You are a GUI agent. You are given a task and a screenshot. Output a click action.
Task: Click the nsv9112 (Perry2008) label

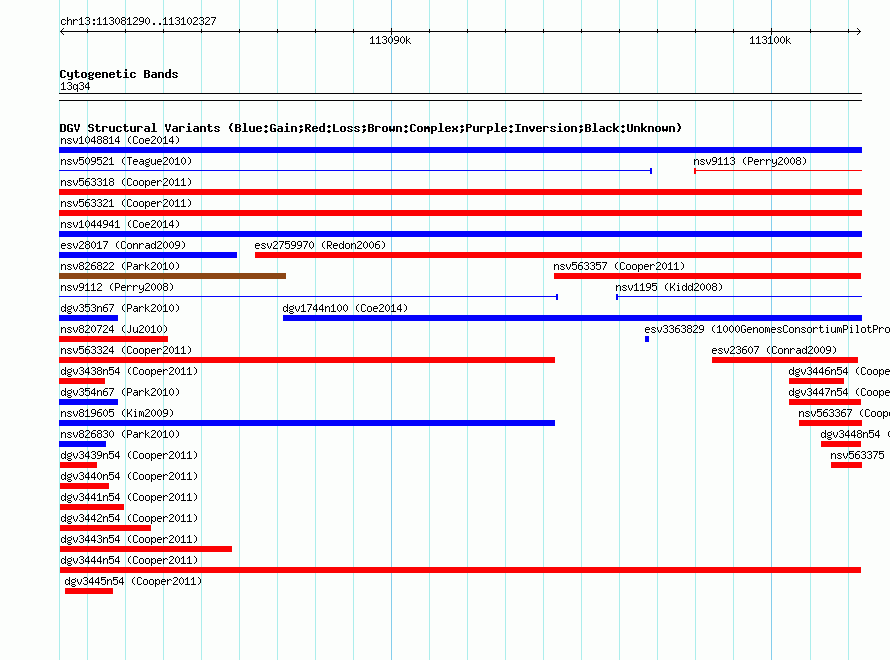click(117, 287)
